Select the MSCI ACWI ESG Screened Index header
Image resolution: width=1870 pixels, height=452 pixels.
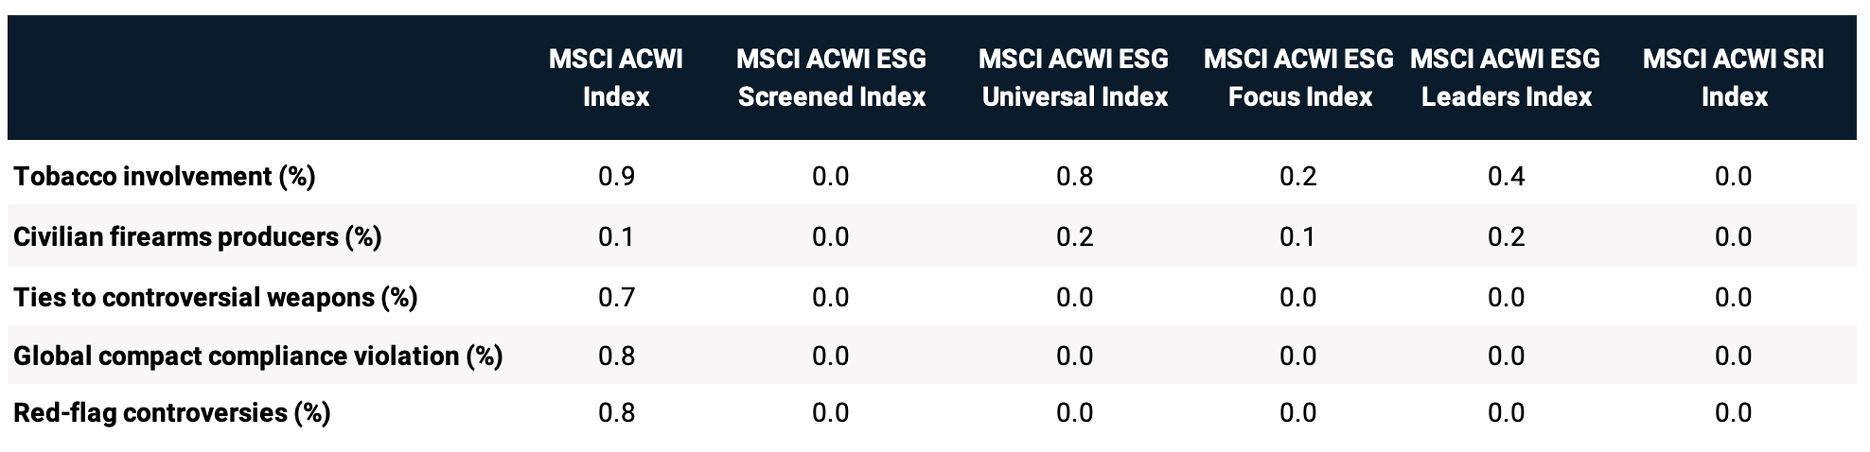point(831,77)
